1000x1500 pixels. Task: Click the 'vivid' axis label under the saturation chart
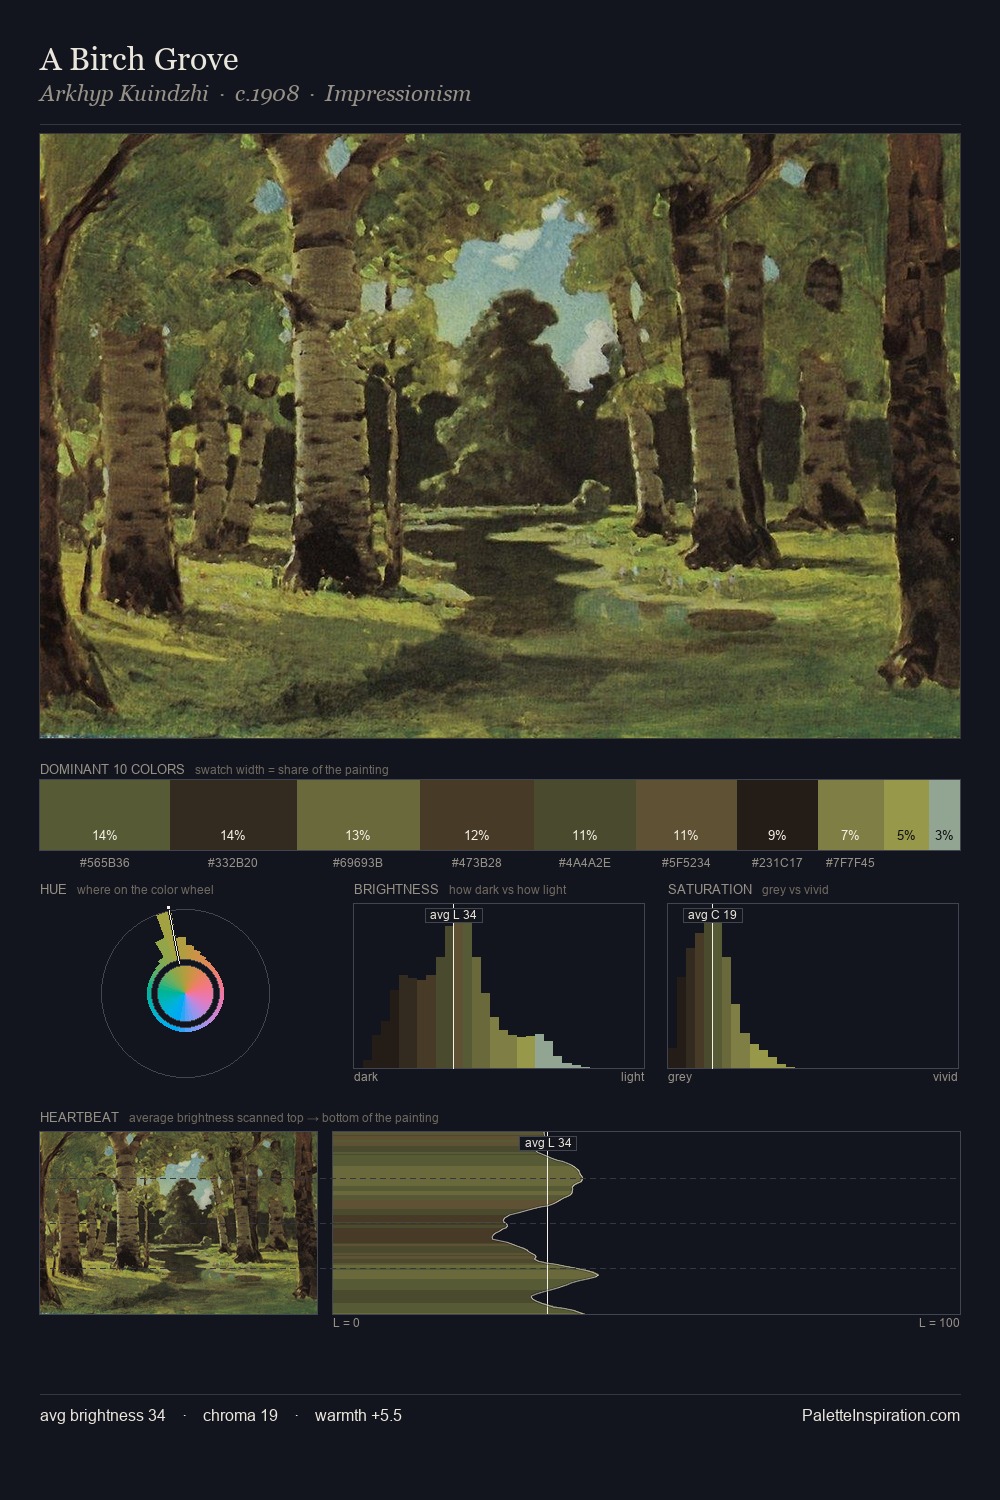(945, 1077)
